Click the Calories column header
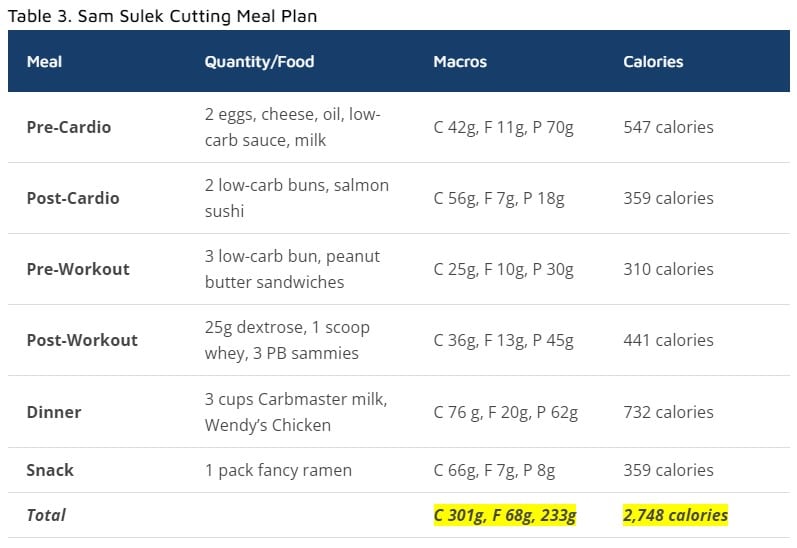Image resolution: width=797 pixels, height=548 pixels. pos(653,62)
